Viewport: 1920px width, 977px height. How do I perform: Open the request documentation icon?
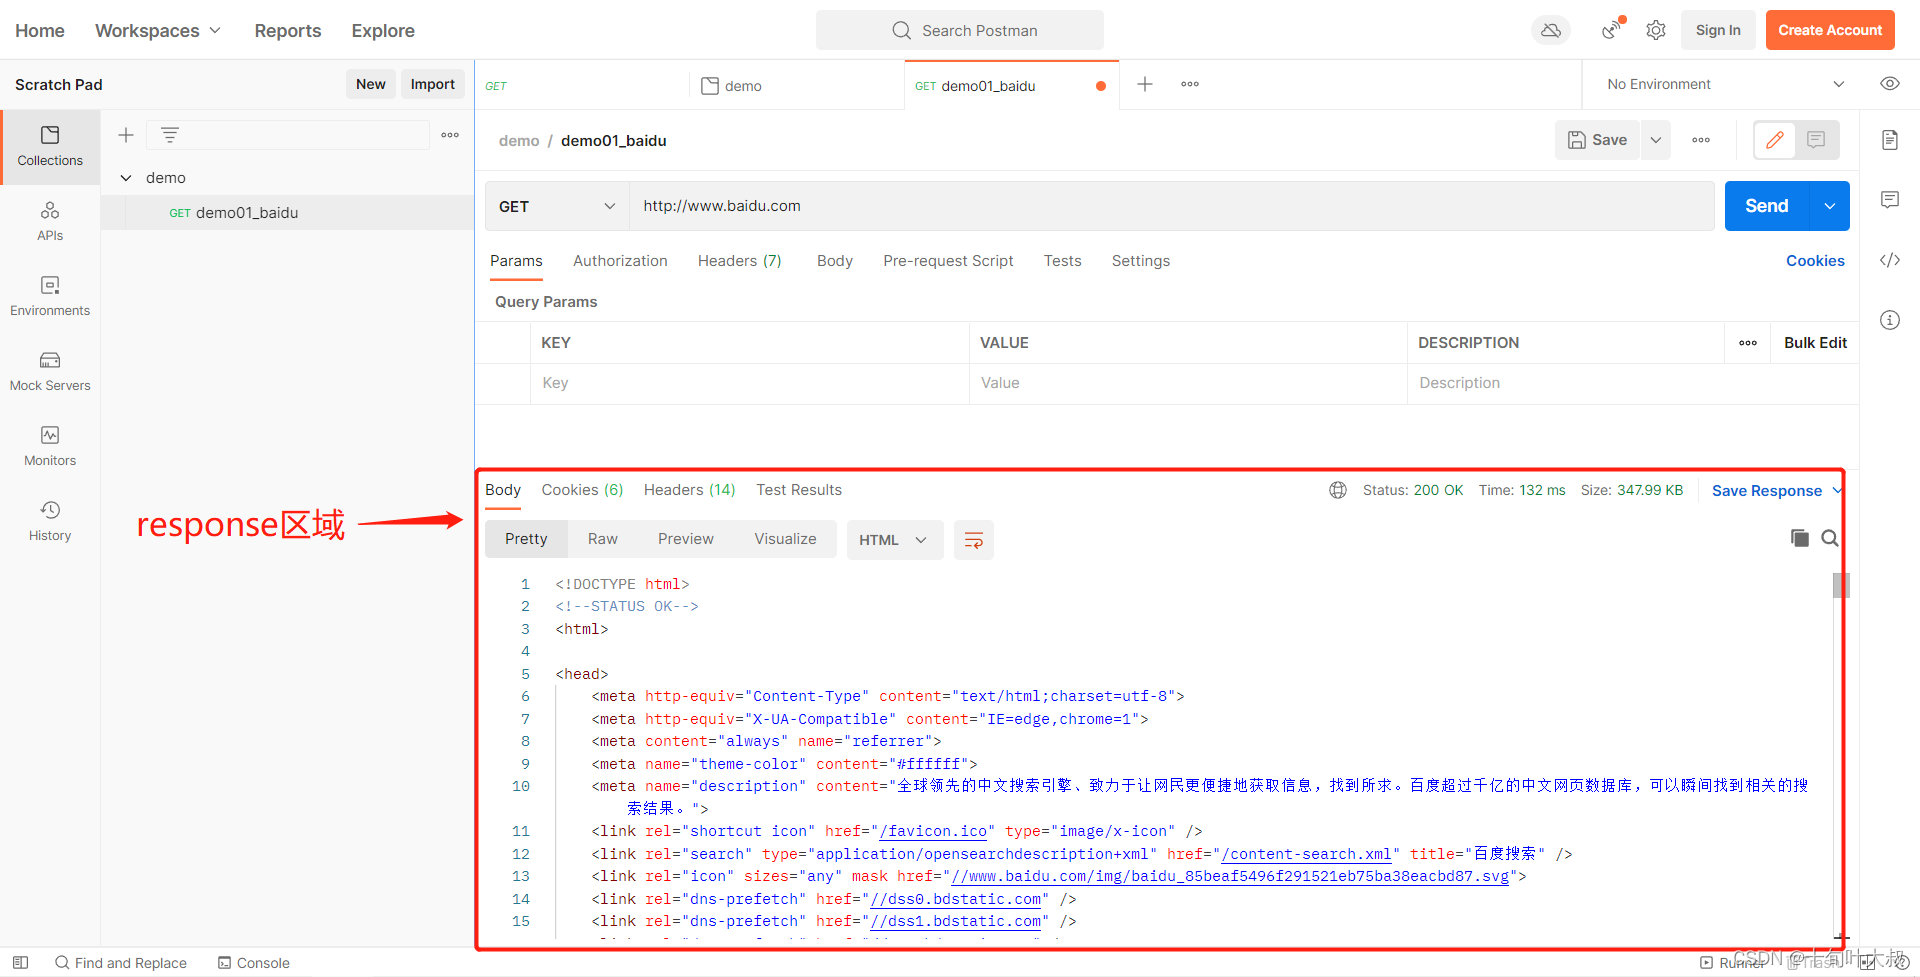1890,140
